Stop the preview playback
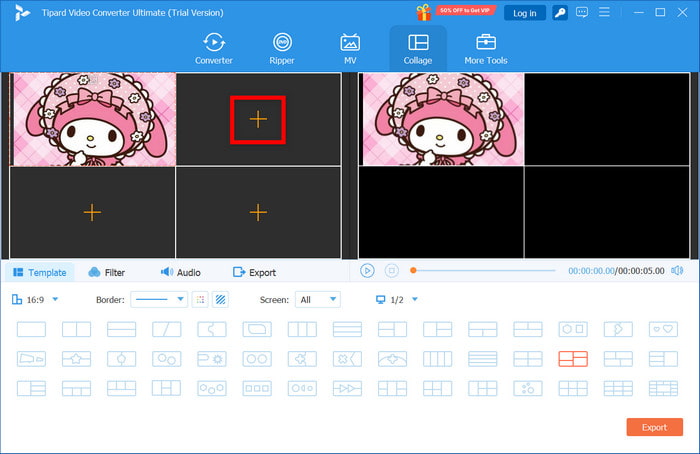 [x=392, y=271]
